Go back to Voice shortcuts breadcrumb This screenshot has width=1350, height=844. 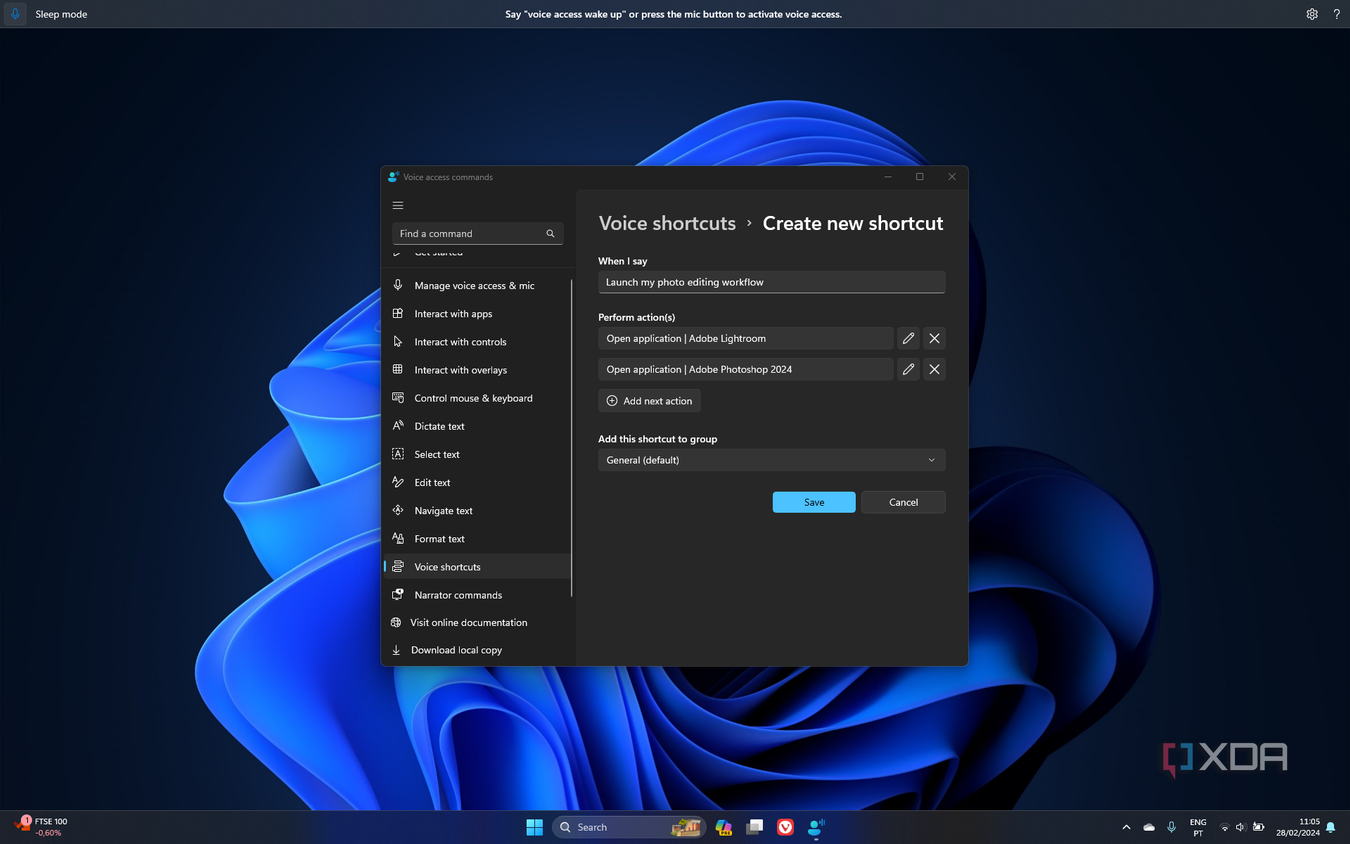(667, 223)
